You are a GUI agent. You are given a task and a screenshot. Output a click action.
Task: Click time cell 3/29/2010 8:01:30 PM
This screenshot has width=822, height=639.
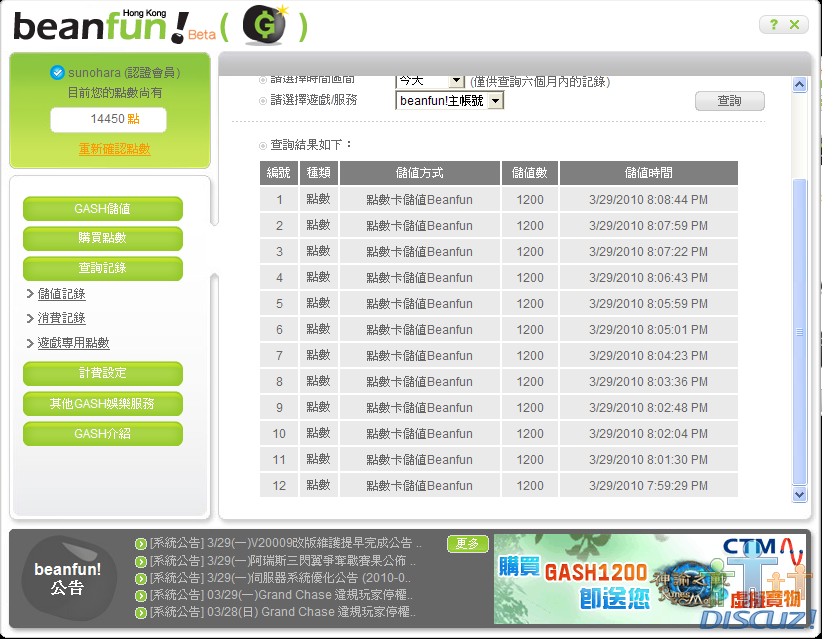pos(648,460)
